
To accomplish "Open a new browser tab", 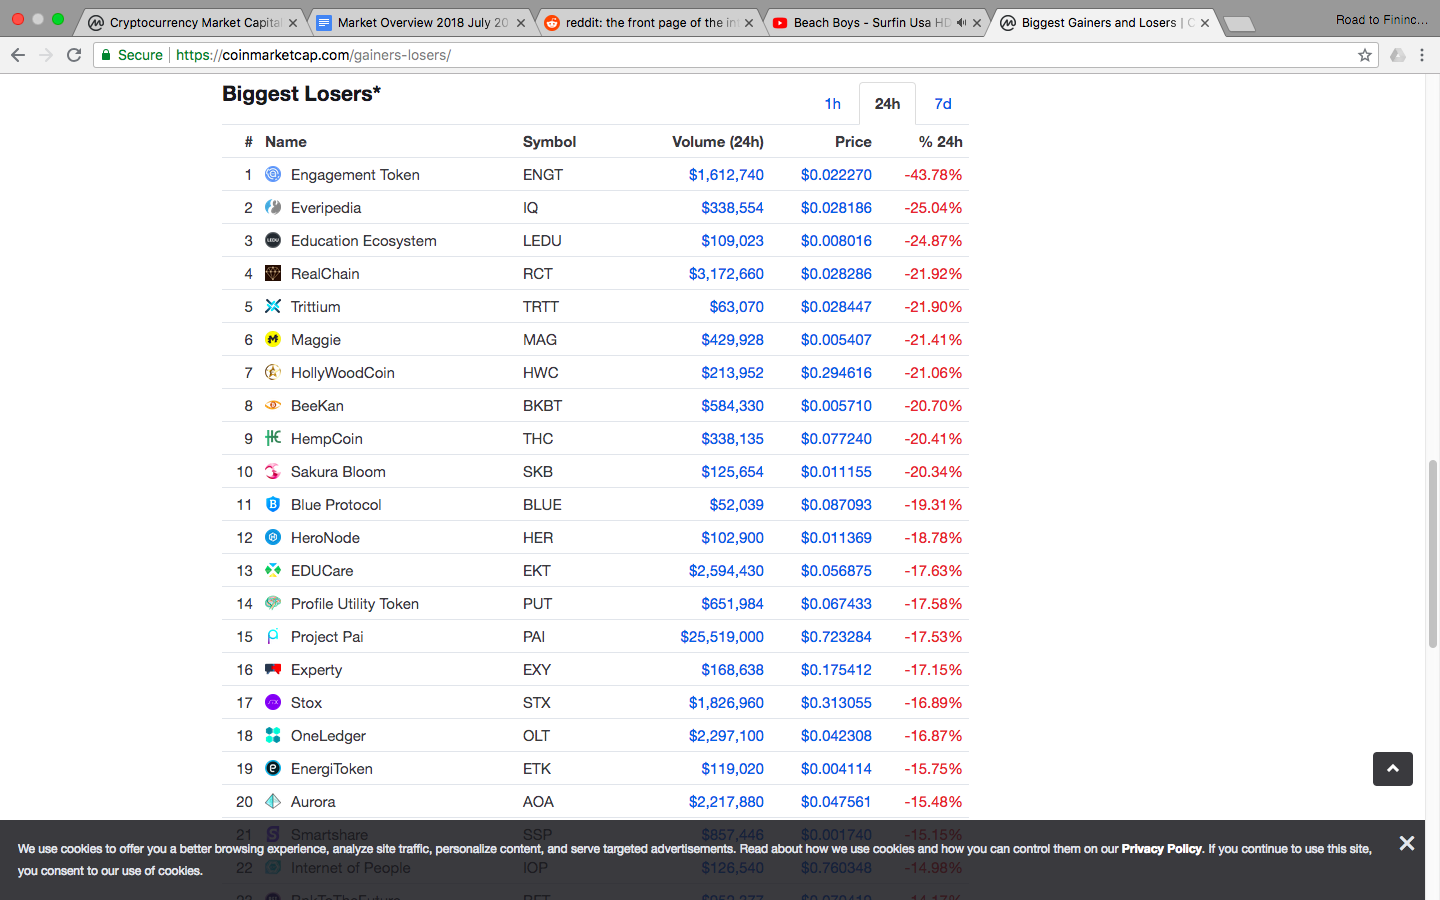I will coord(1239,24).
